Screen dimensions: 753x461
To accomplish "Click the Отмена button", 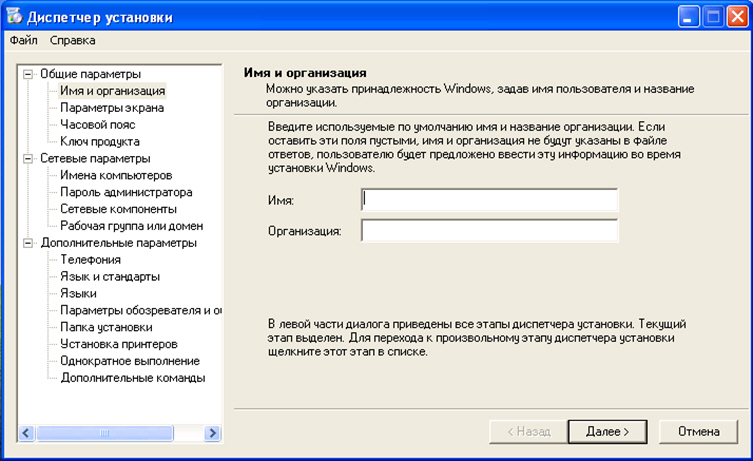I will coord(698,432).
